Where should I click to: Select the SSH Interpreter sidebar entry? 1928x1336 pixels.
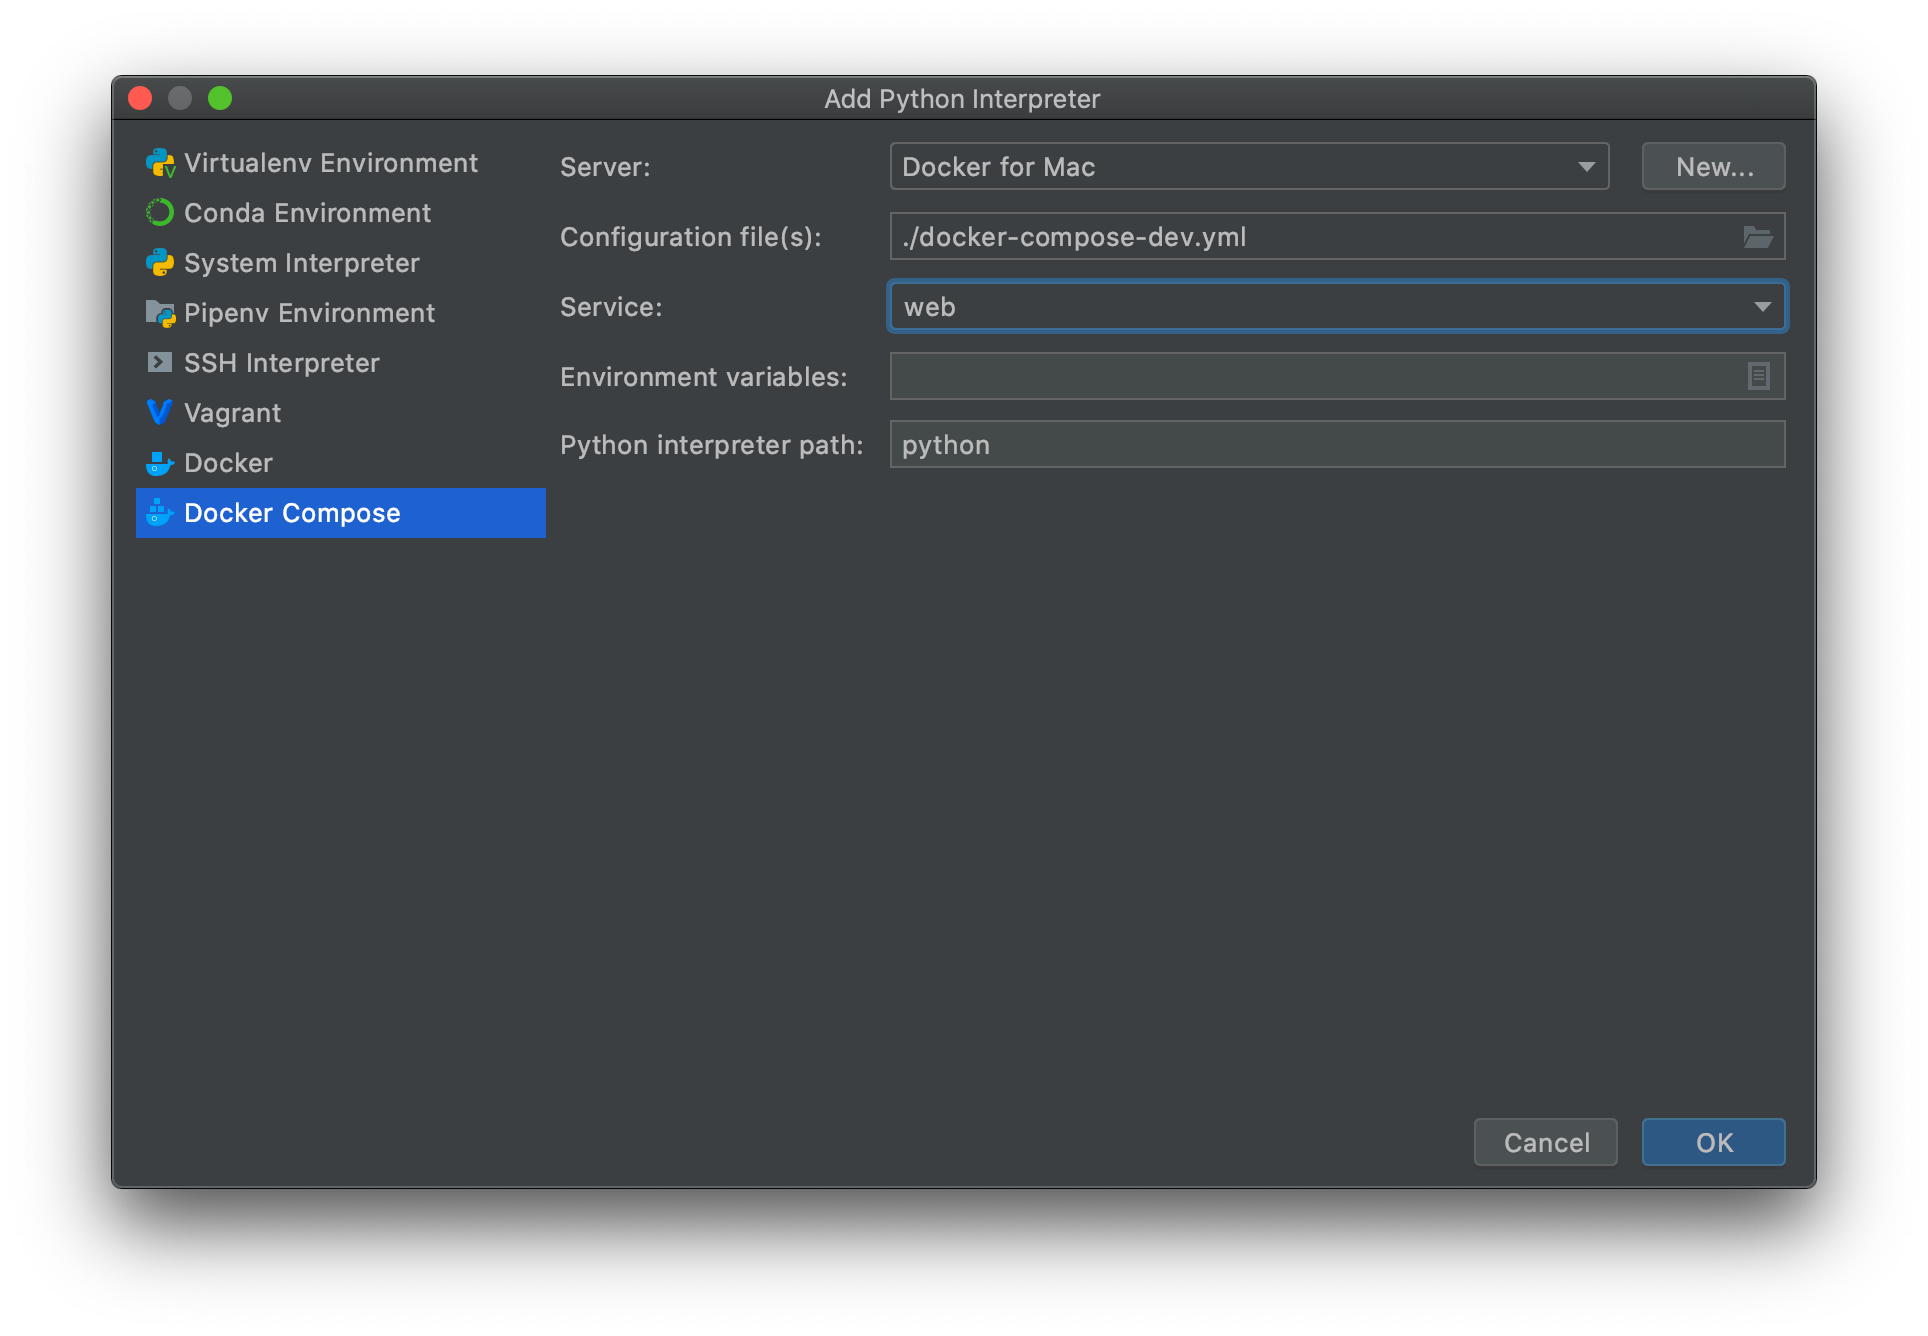(281, 362)
